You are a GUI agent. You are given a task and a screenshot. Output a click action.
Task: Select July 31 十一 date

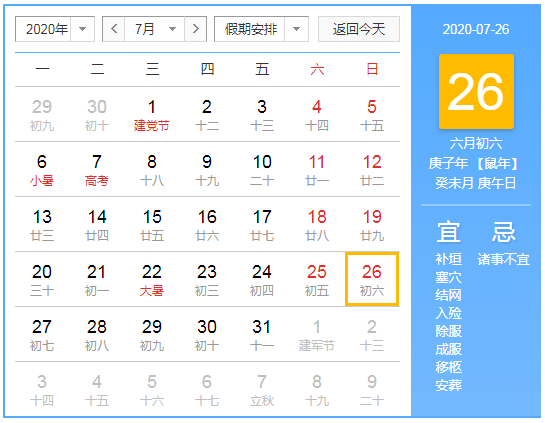click(x=262, y=335)
